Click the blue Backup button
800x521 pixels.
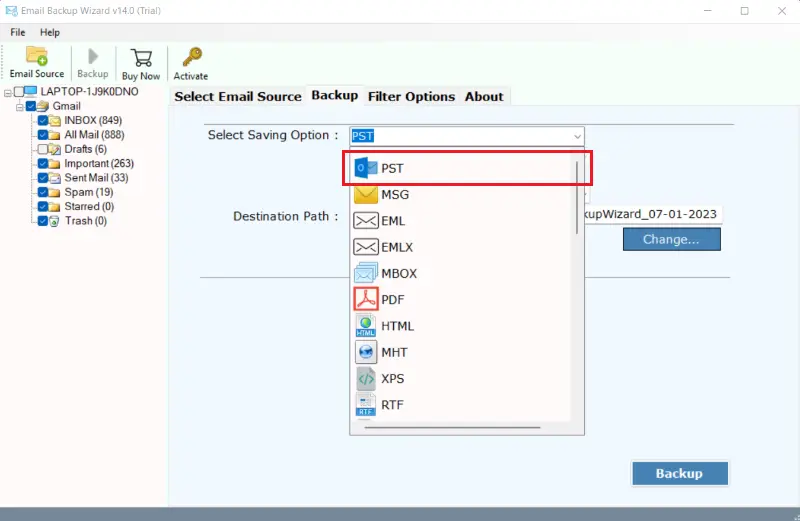[x=680, y=474]
